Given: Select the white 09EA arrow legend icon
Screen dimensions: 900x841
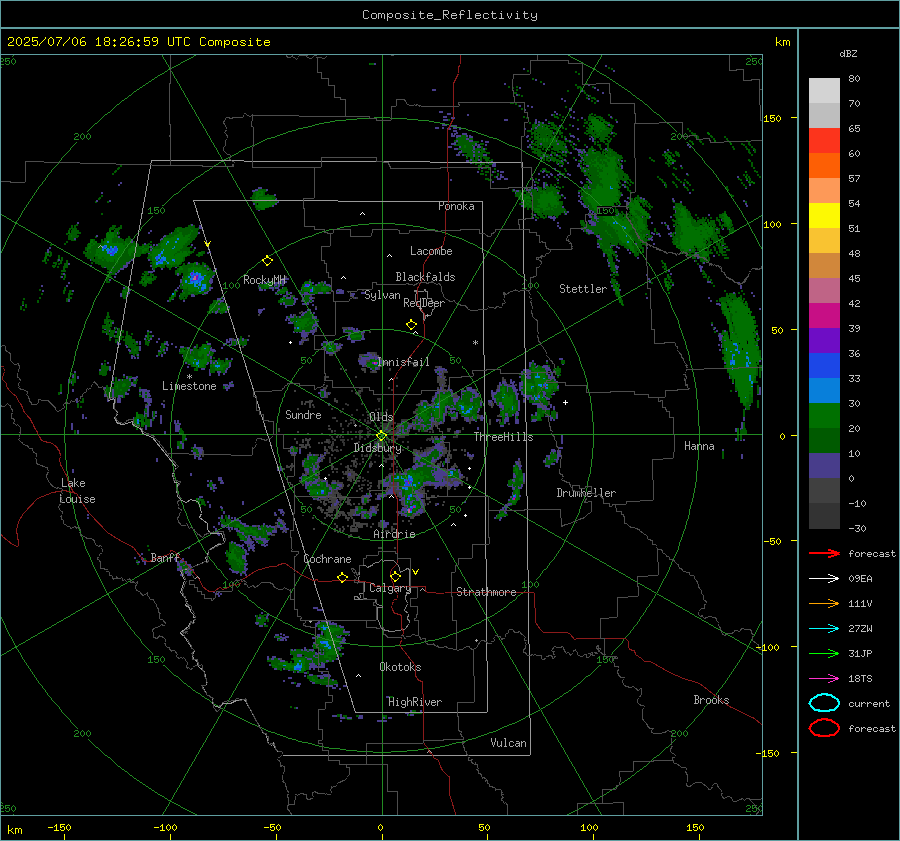Looking at the screenshot, I should pos(824,579).
